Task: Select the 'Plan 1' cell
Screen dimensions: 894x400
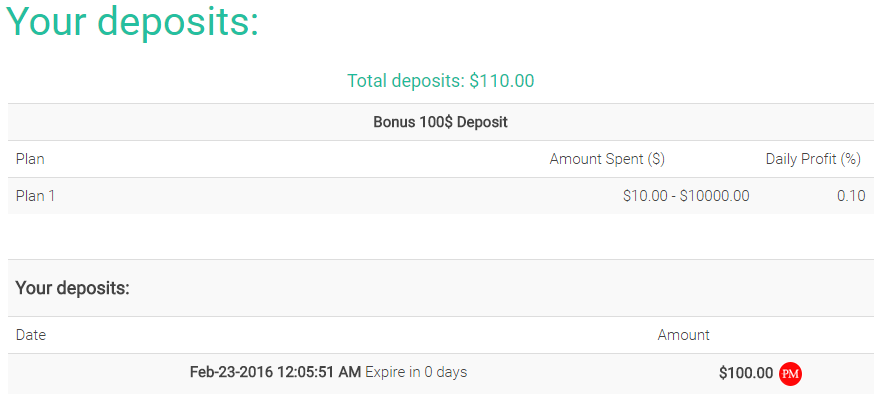Action: click(x=35, y=196)
